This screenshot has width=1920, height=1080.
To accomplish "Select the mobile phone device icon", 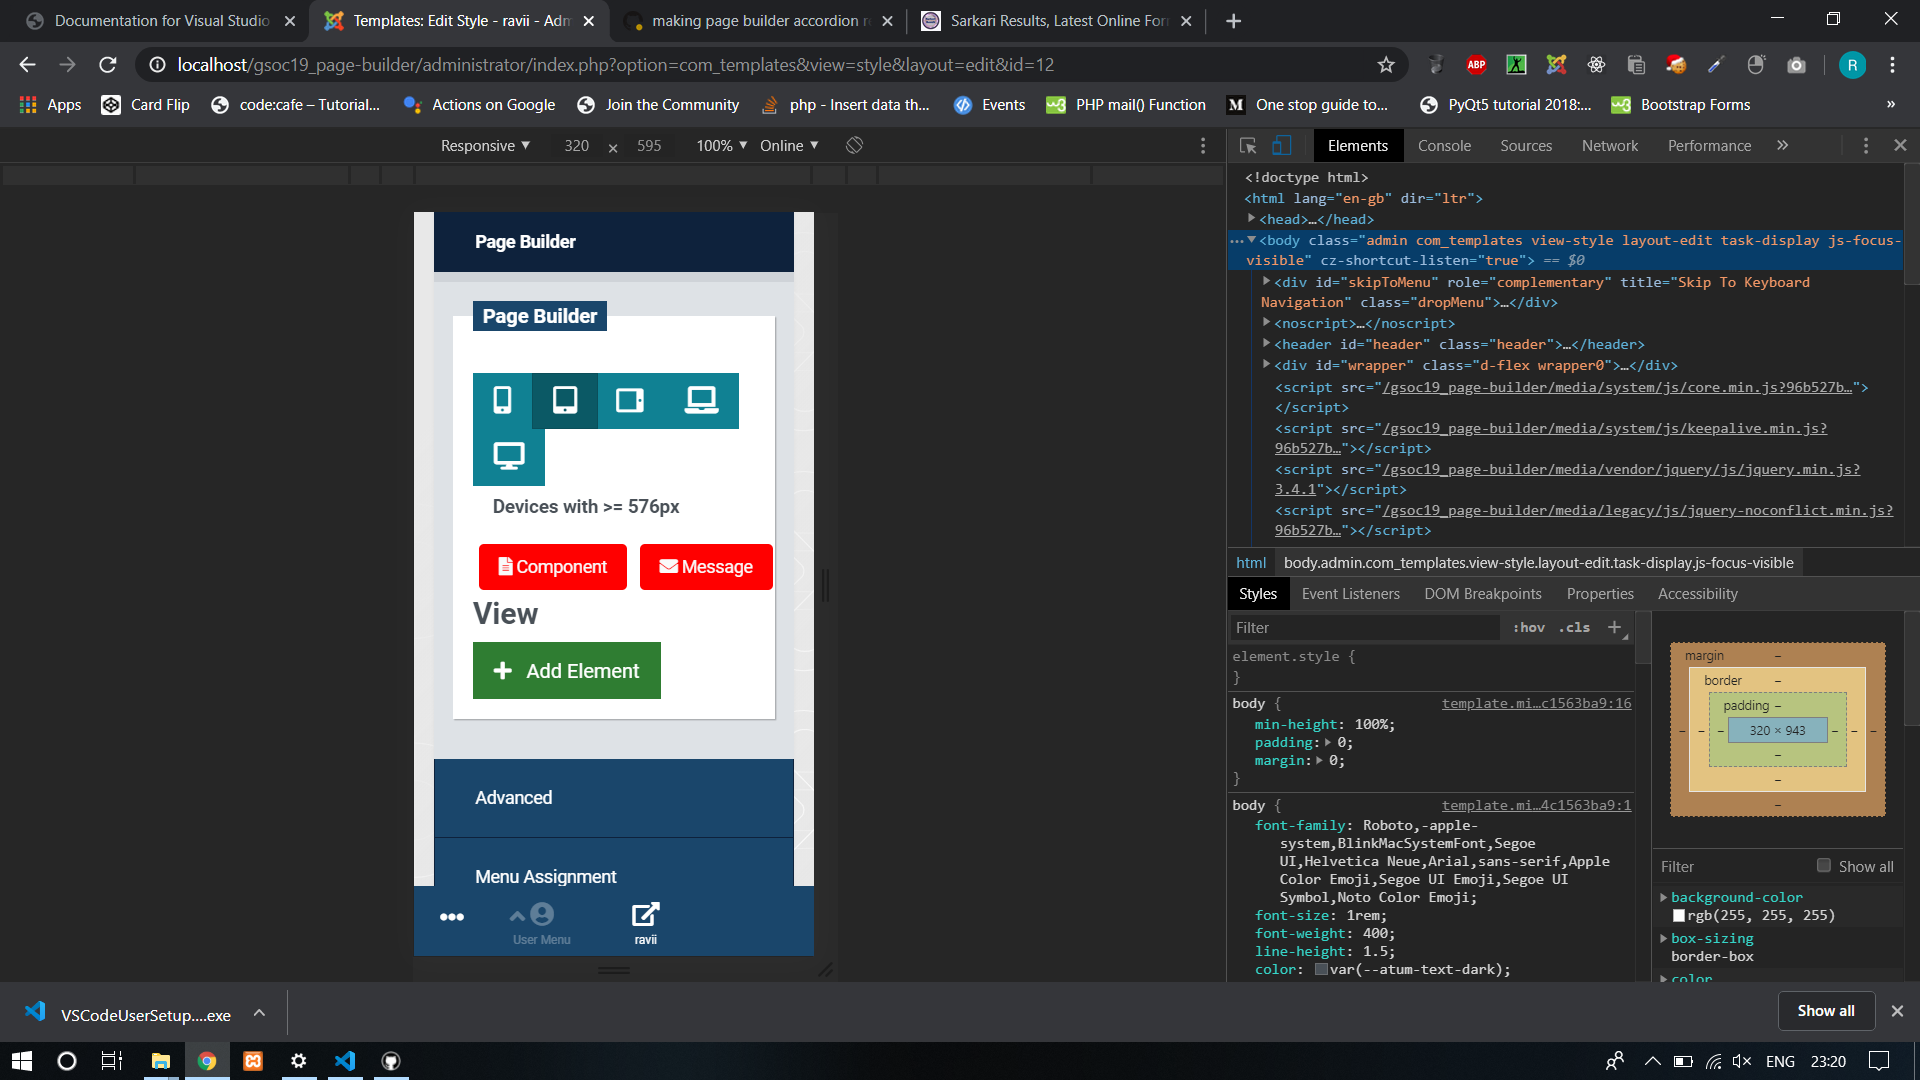I will coord(502,400).
